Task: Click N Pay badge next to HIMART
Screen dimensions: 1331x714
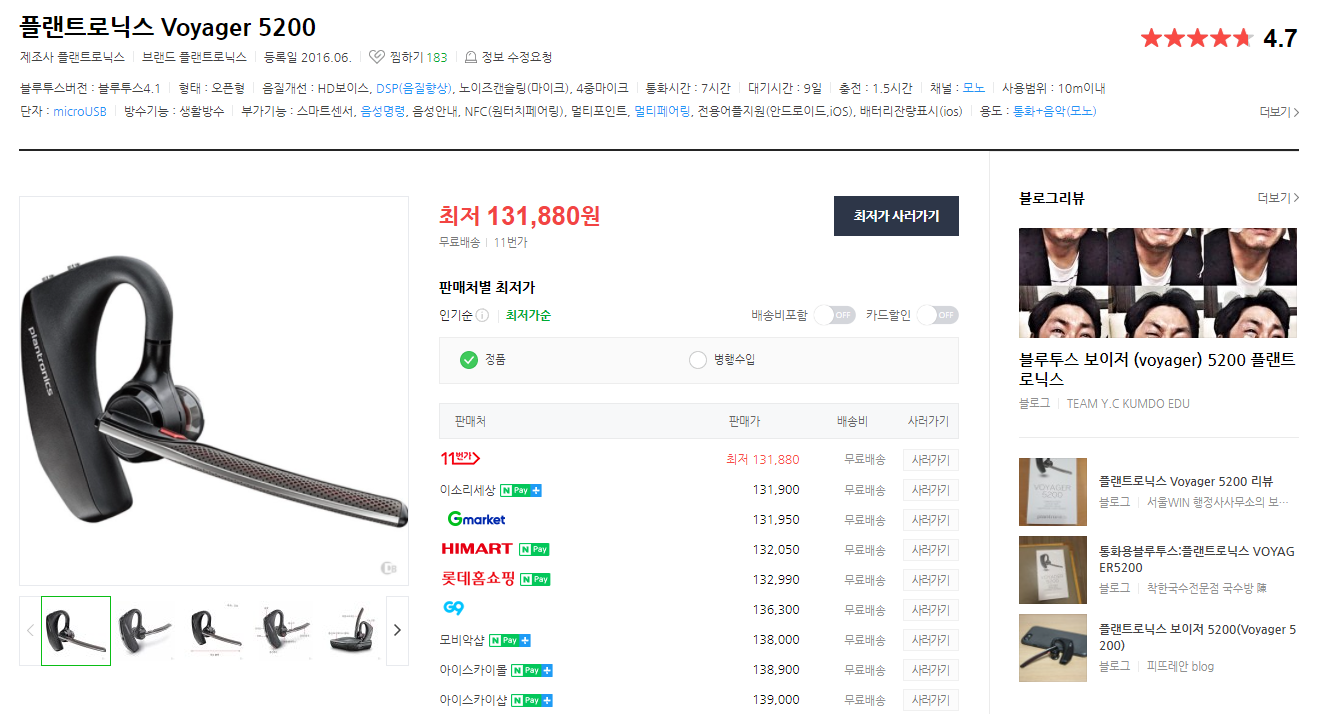Action: point(534,549)
